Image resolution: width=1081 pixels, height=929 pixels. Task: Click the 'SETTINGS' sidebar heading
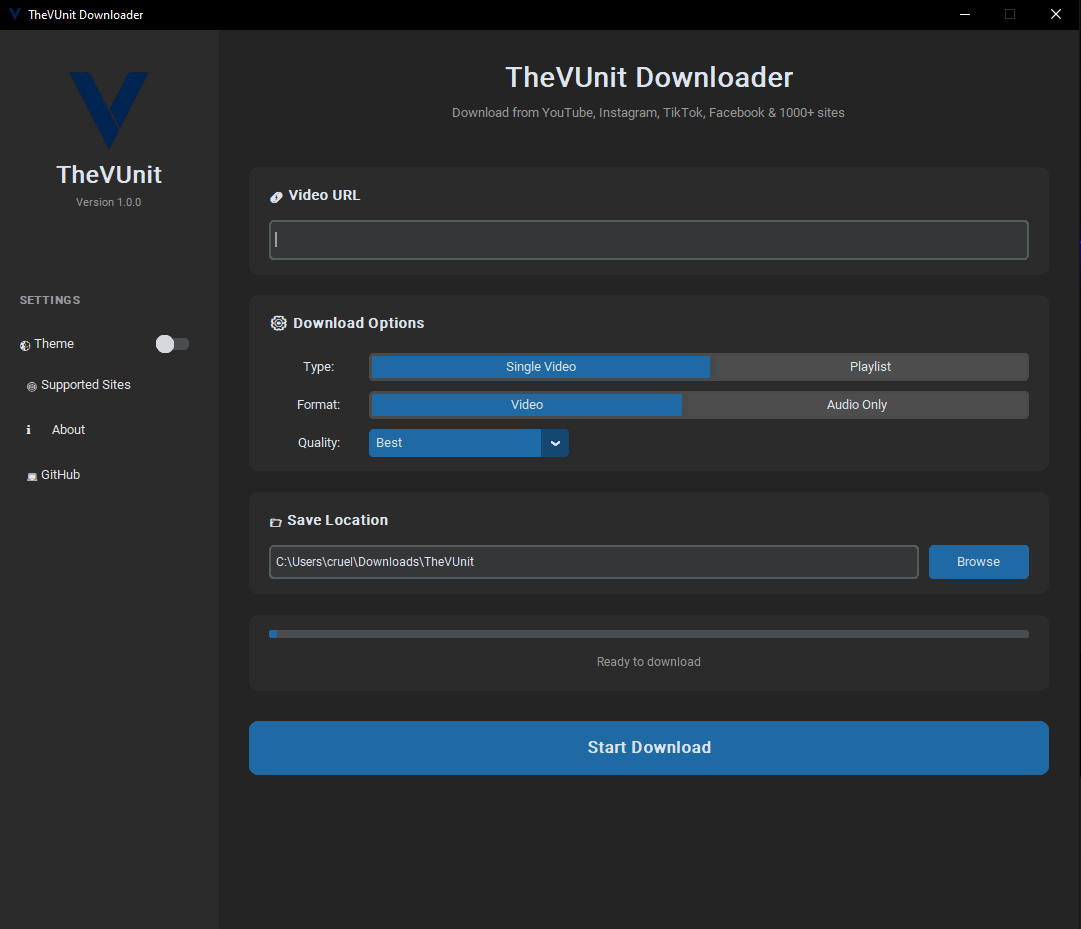click(50, 300)
